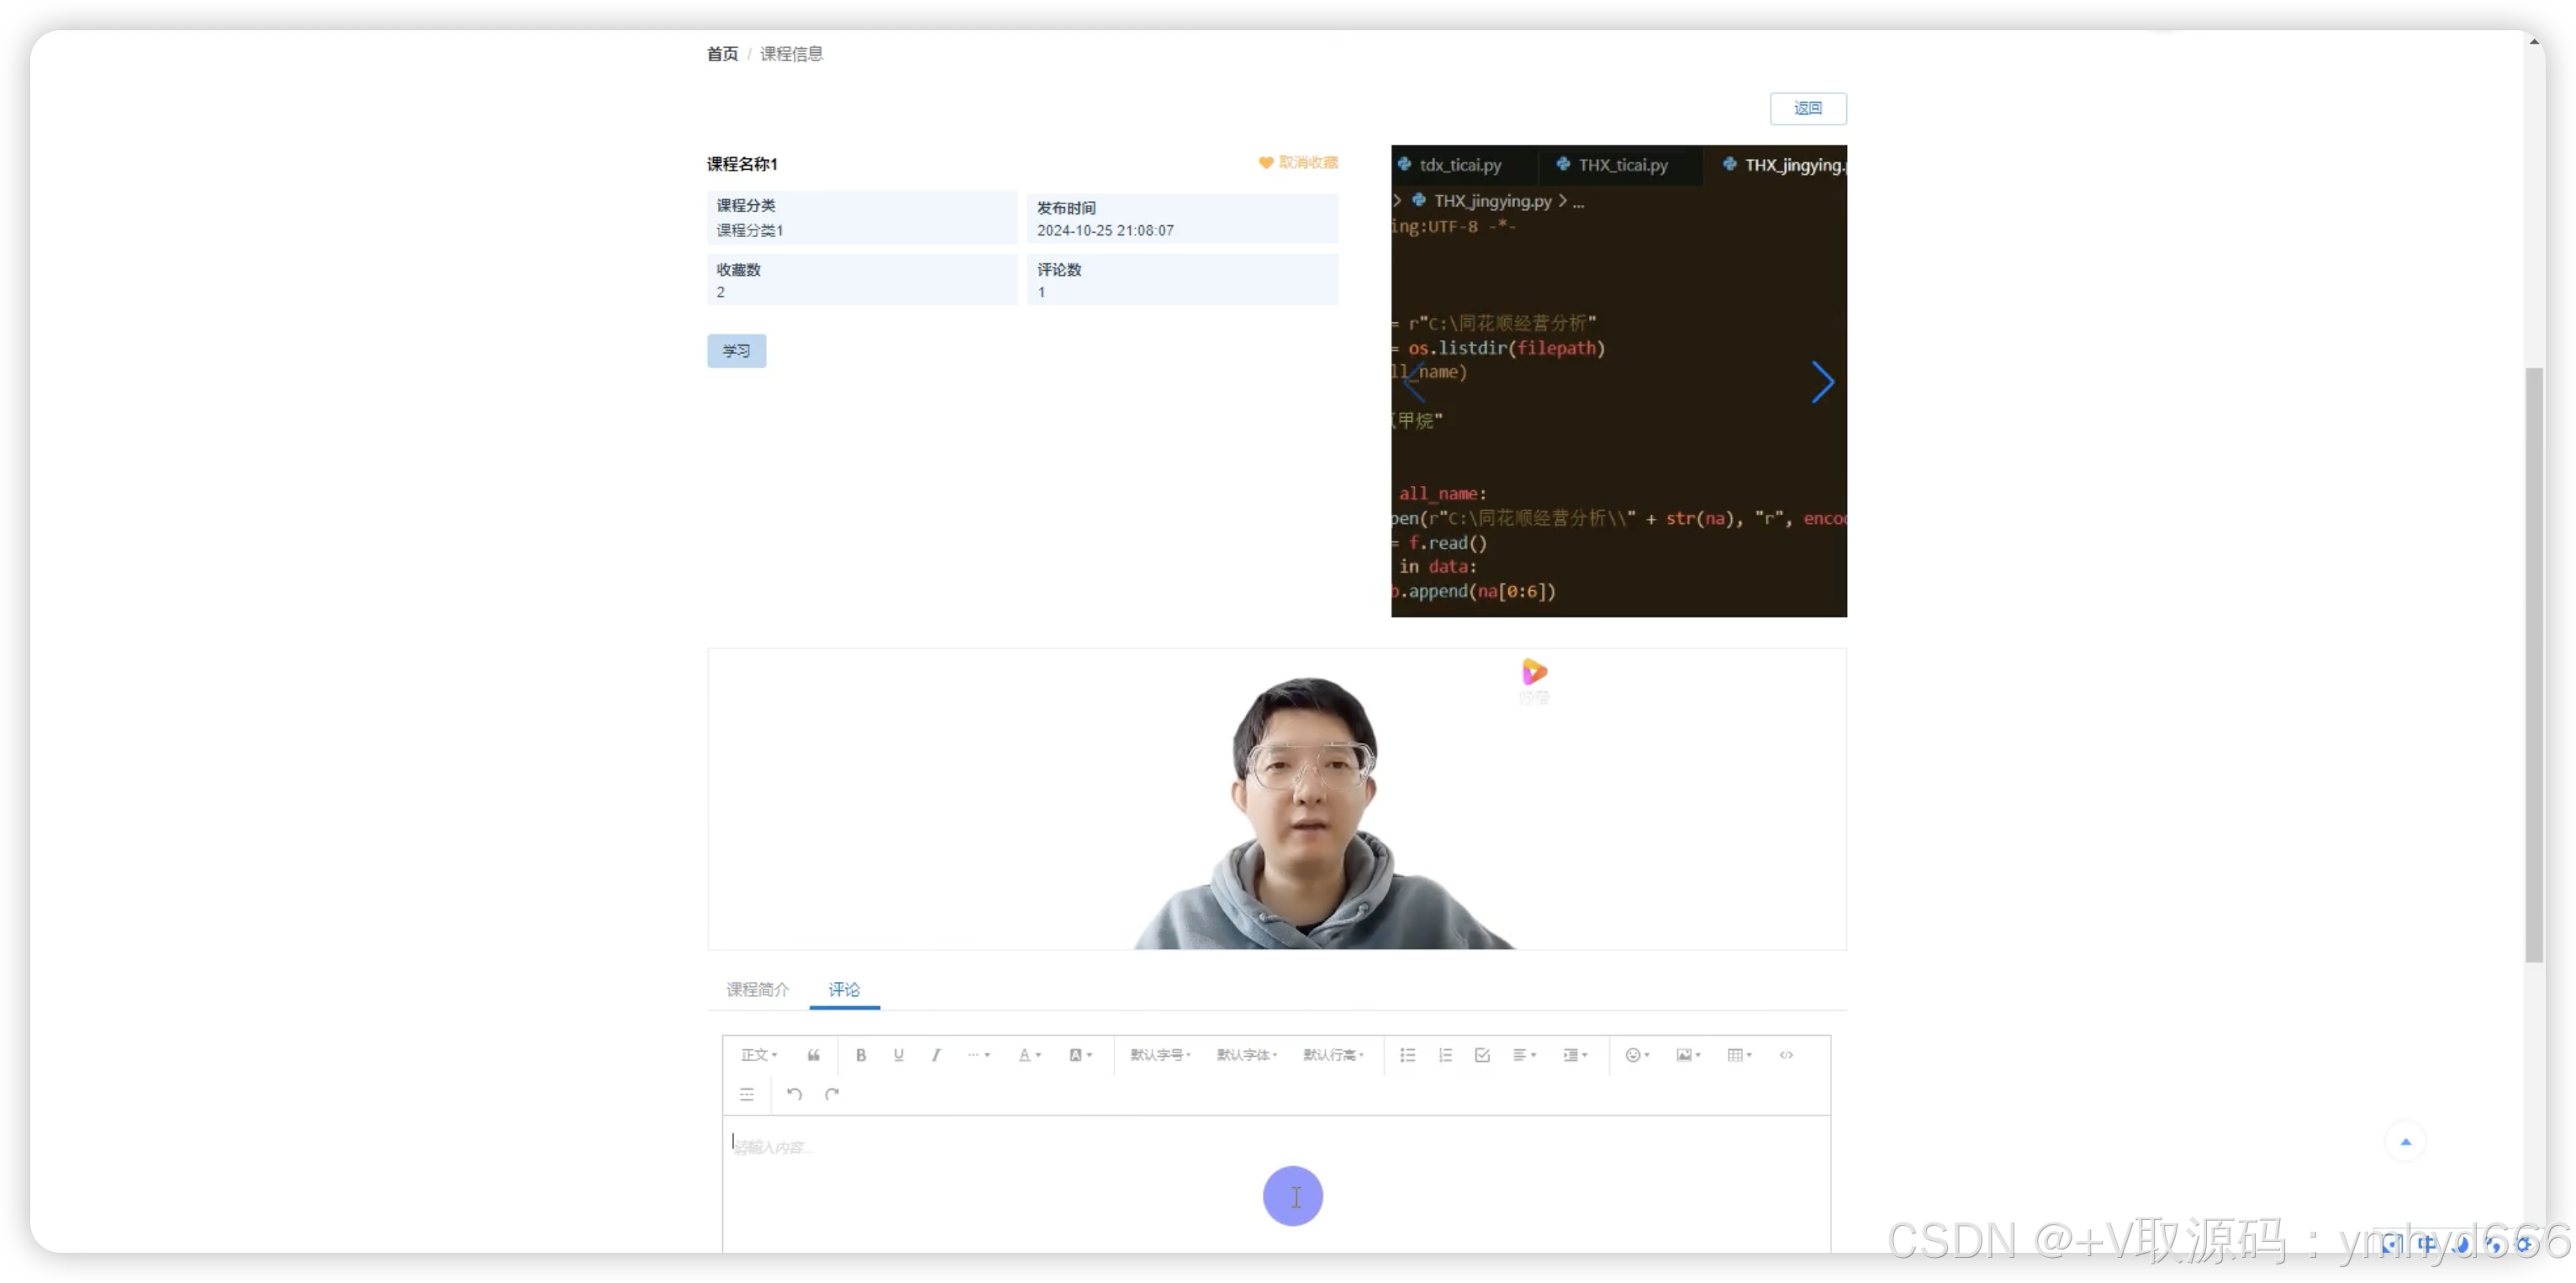The width and height of the screenshot is (2576, 1283).
Task: Show next carousel image with right arrow
Action: pos(1822,382)
